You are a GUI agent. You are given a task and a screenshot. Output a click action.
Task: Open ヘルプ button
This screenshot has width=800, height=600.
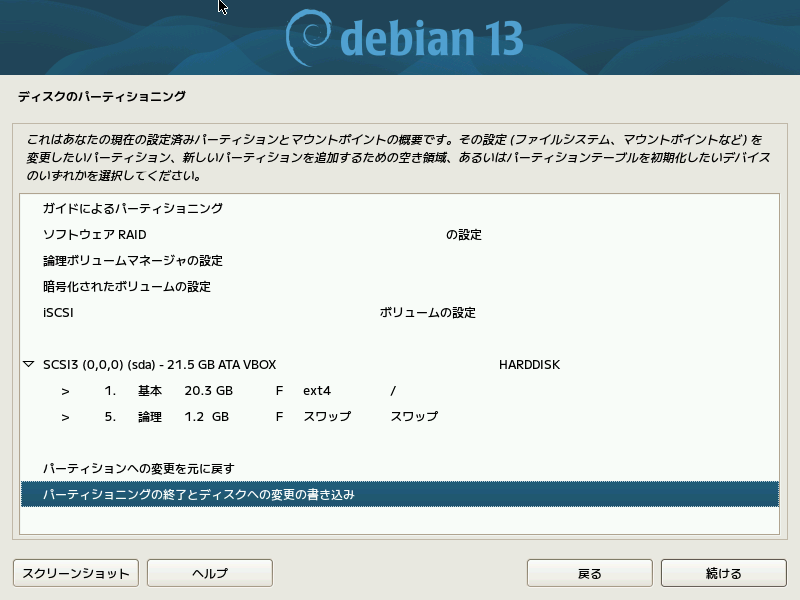(x=210, y=573)
